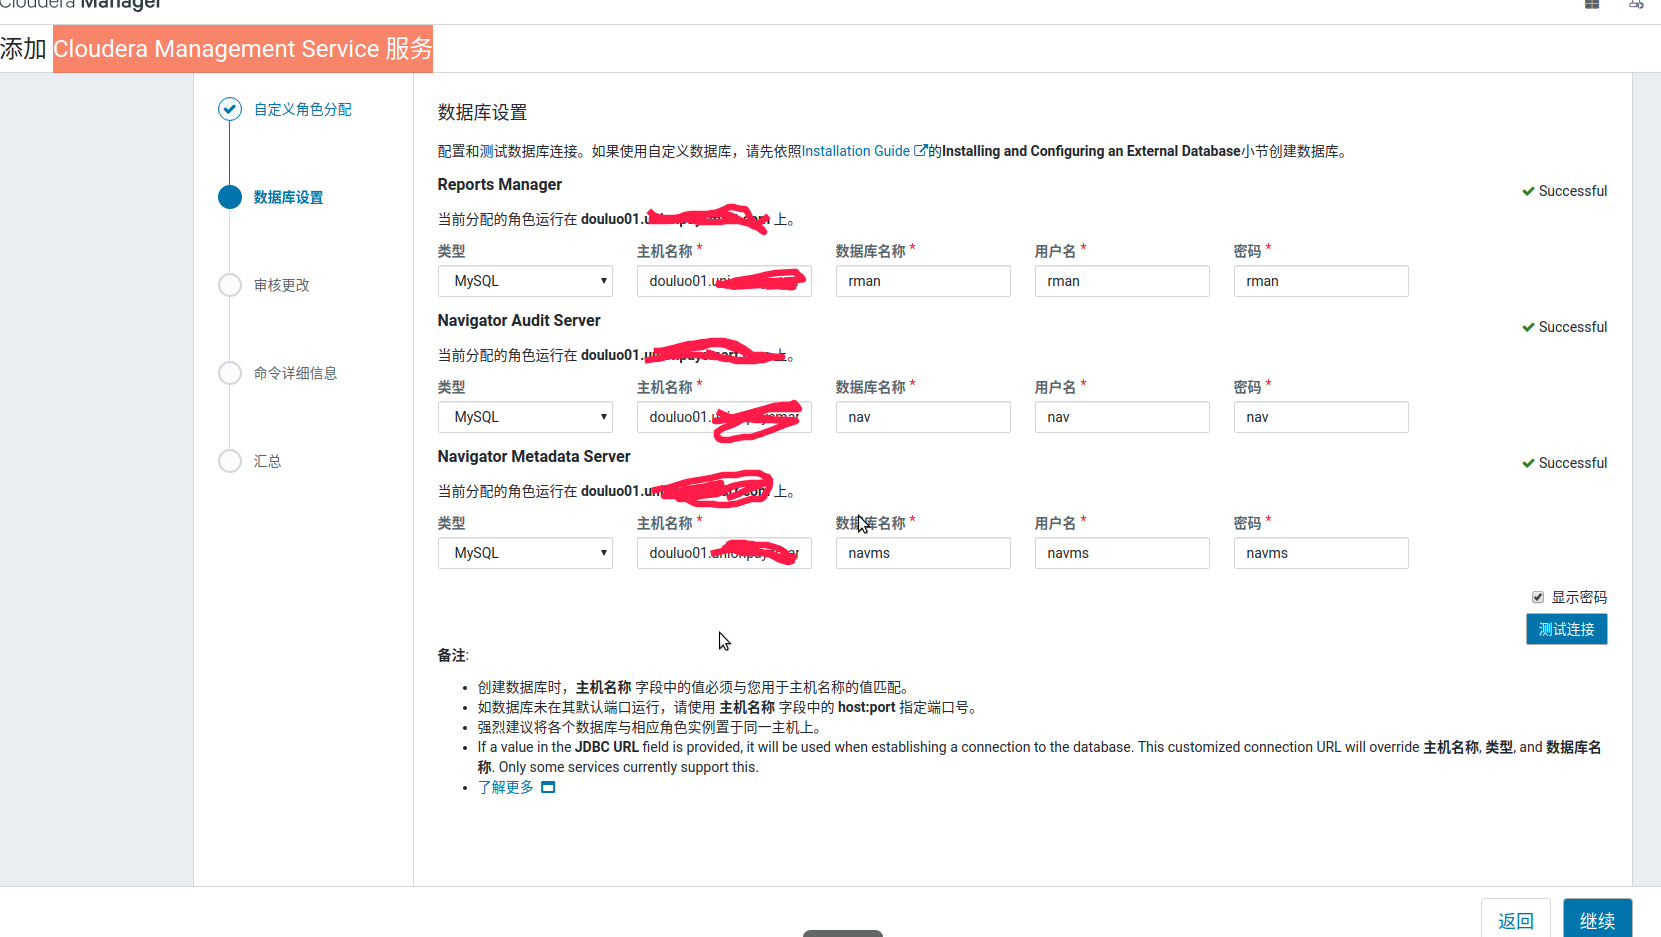Click the Cloudera Manager logo text
This screenshot has width=1661, height=937.
pyautogui.click(x=80, y=4)
